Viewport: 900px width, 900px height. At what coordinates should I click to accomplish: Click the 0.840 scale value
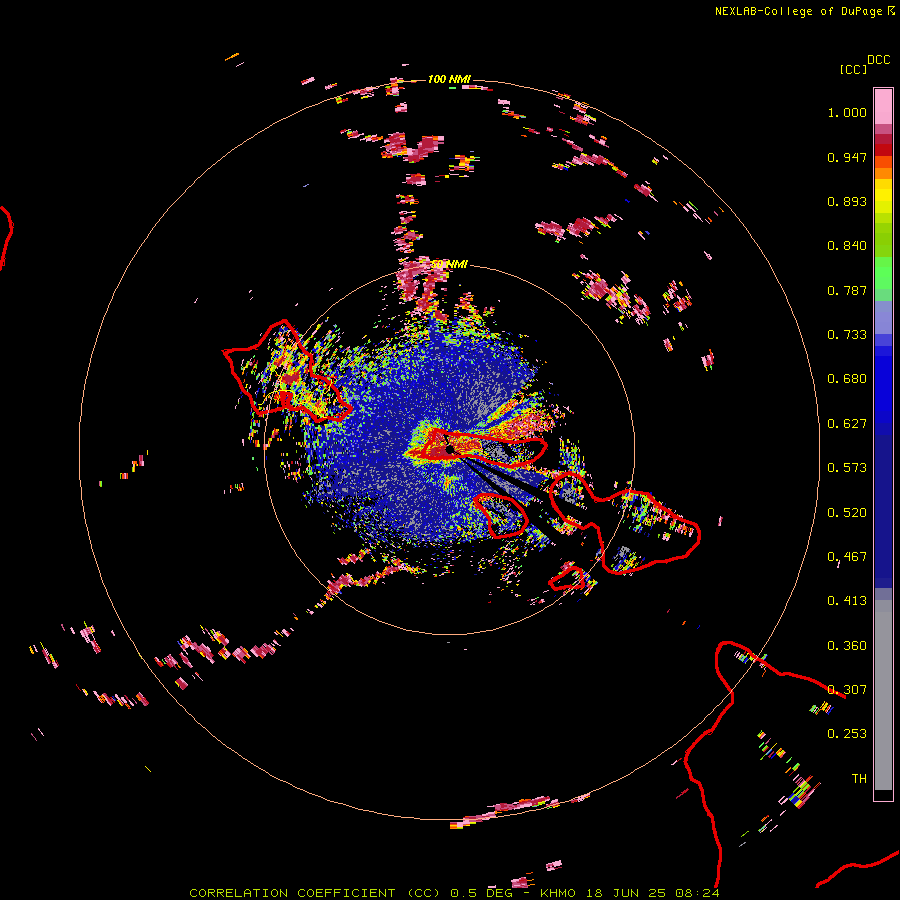click(847, 246)
